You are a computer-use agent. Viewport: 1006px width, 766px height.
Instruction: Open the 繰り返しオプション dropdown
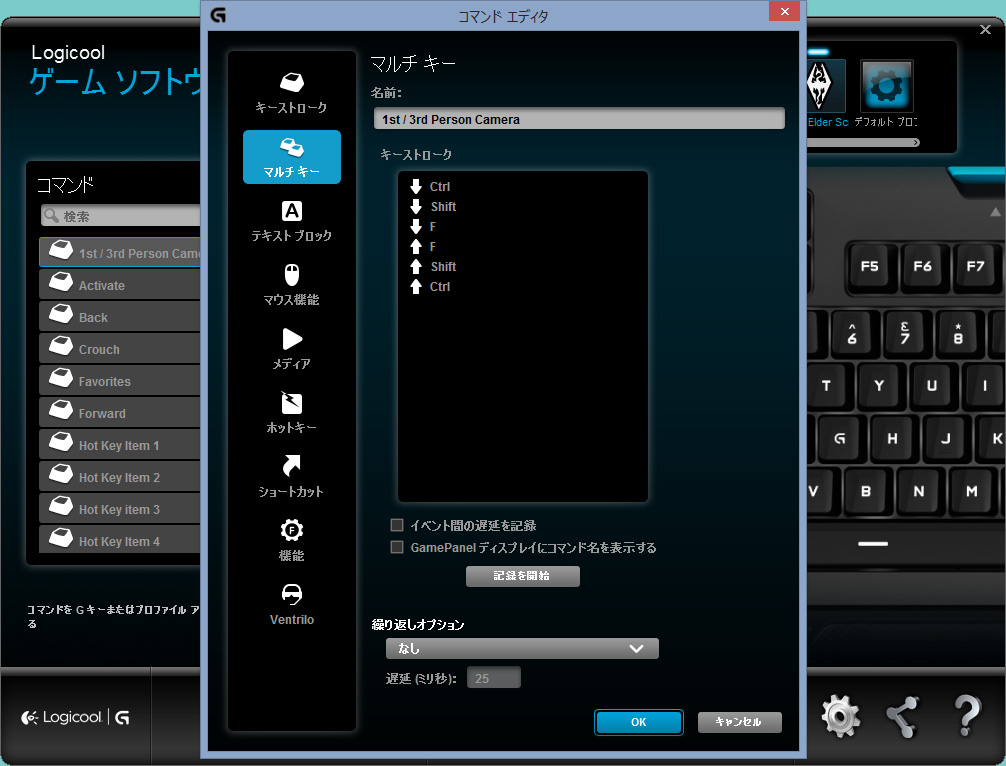coord(522,649)
